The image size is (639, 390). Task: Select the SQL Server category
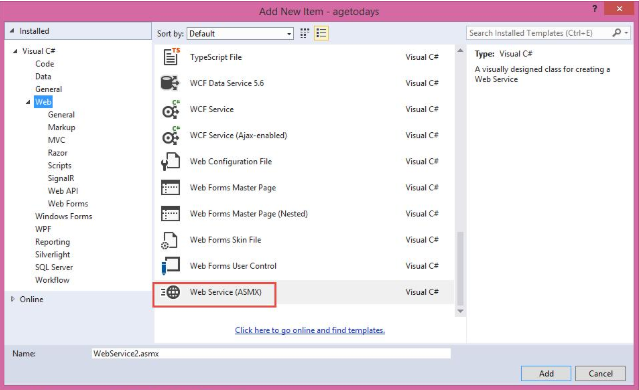pos(54,267)
